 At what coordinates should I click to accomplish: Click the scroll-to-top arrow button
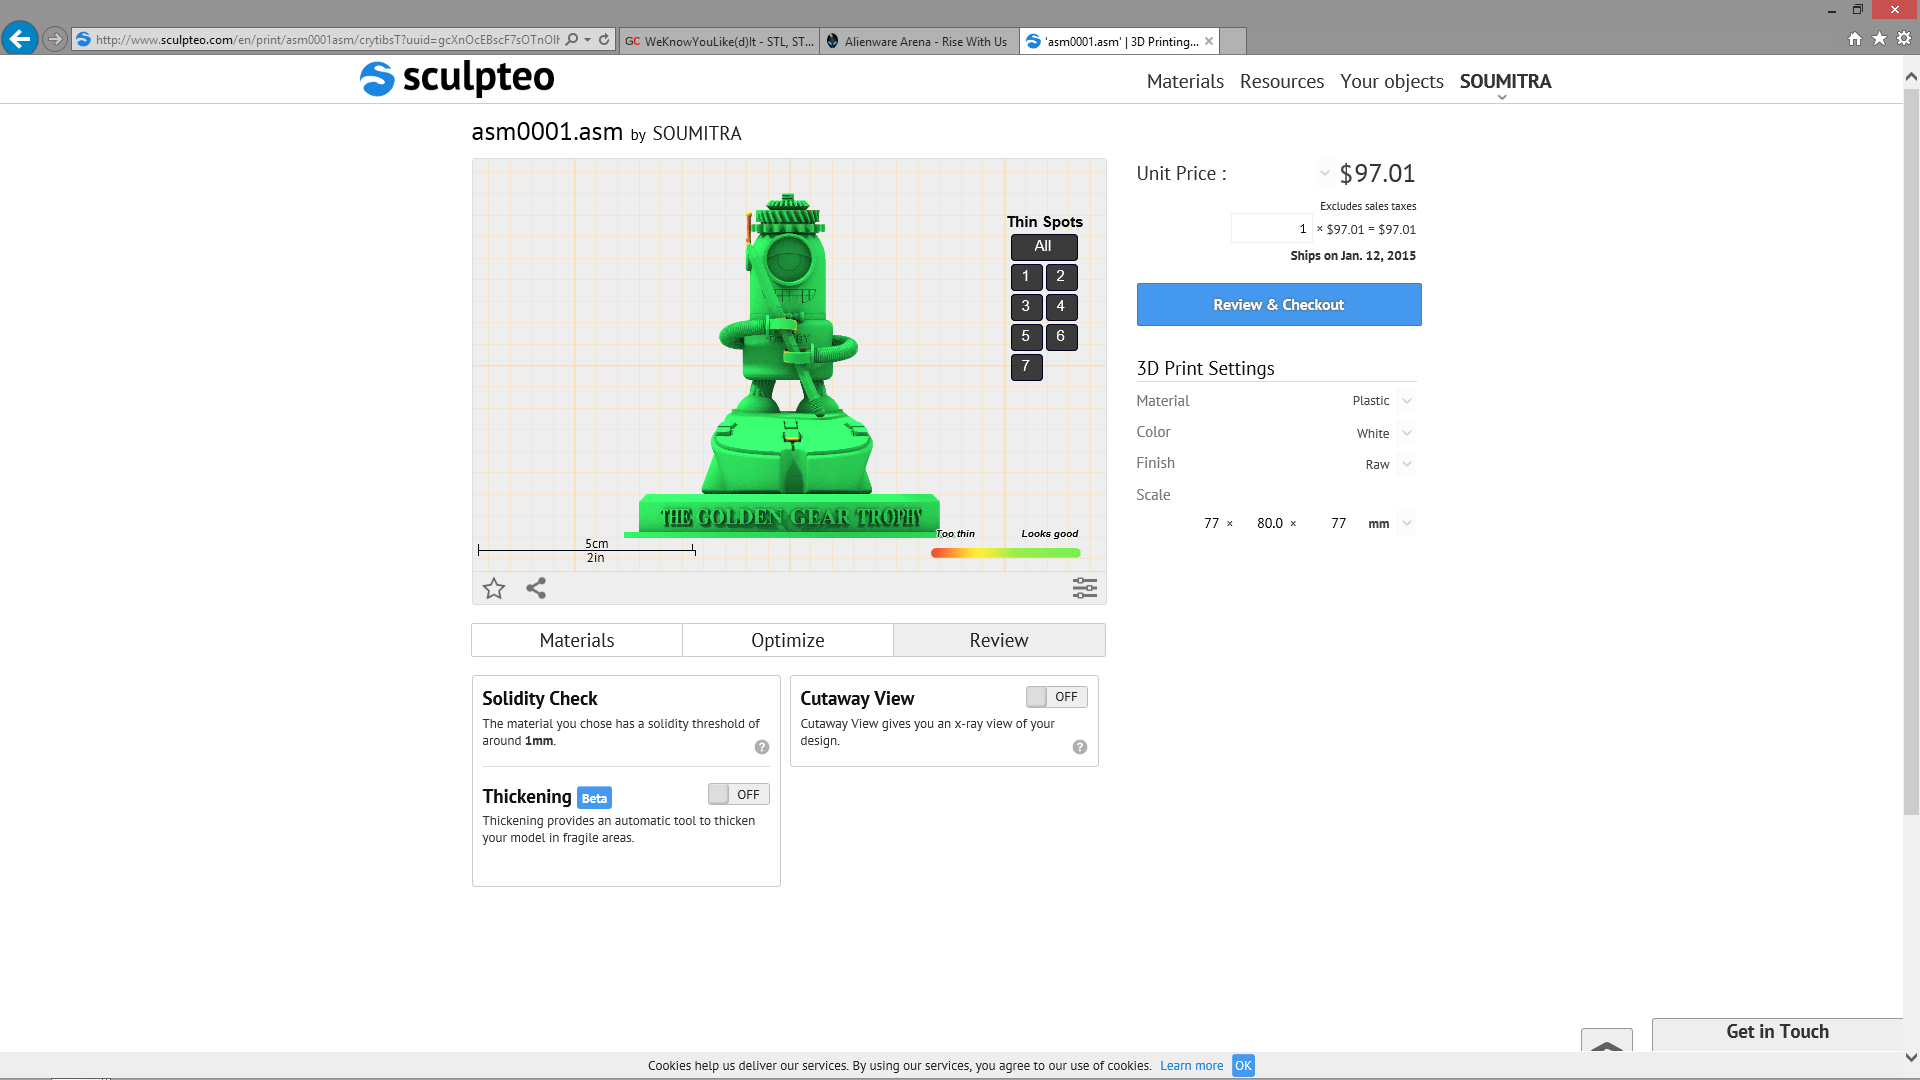tap(1607, 1040)
